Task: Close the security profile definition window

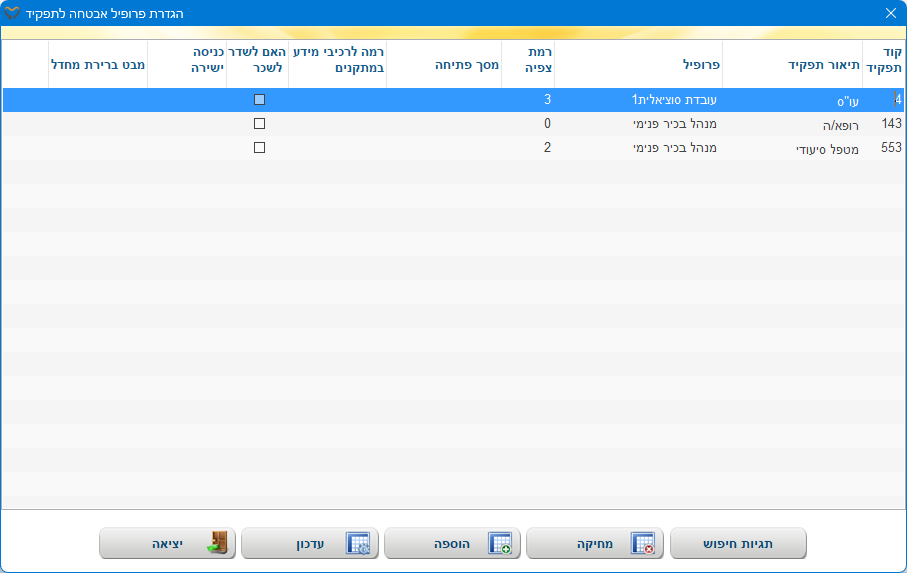Action: click(890, 13)
